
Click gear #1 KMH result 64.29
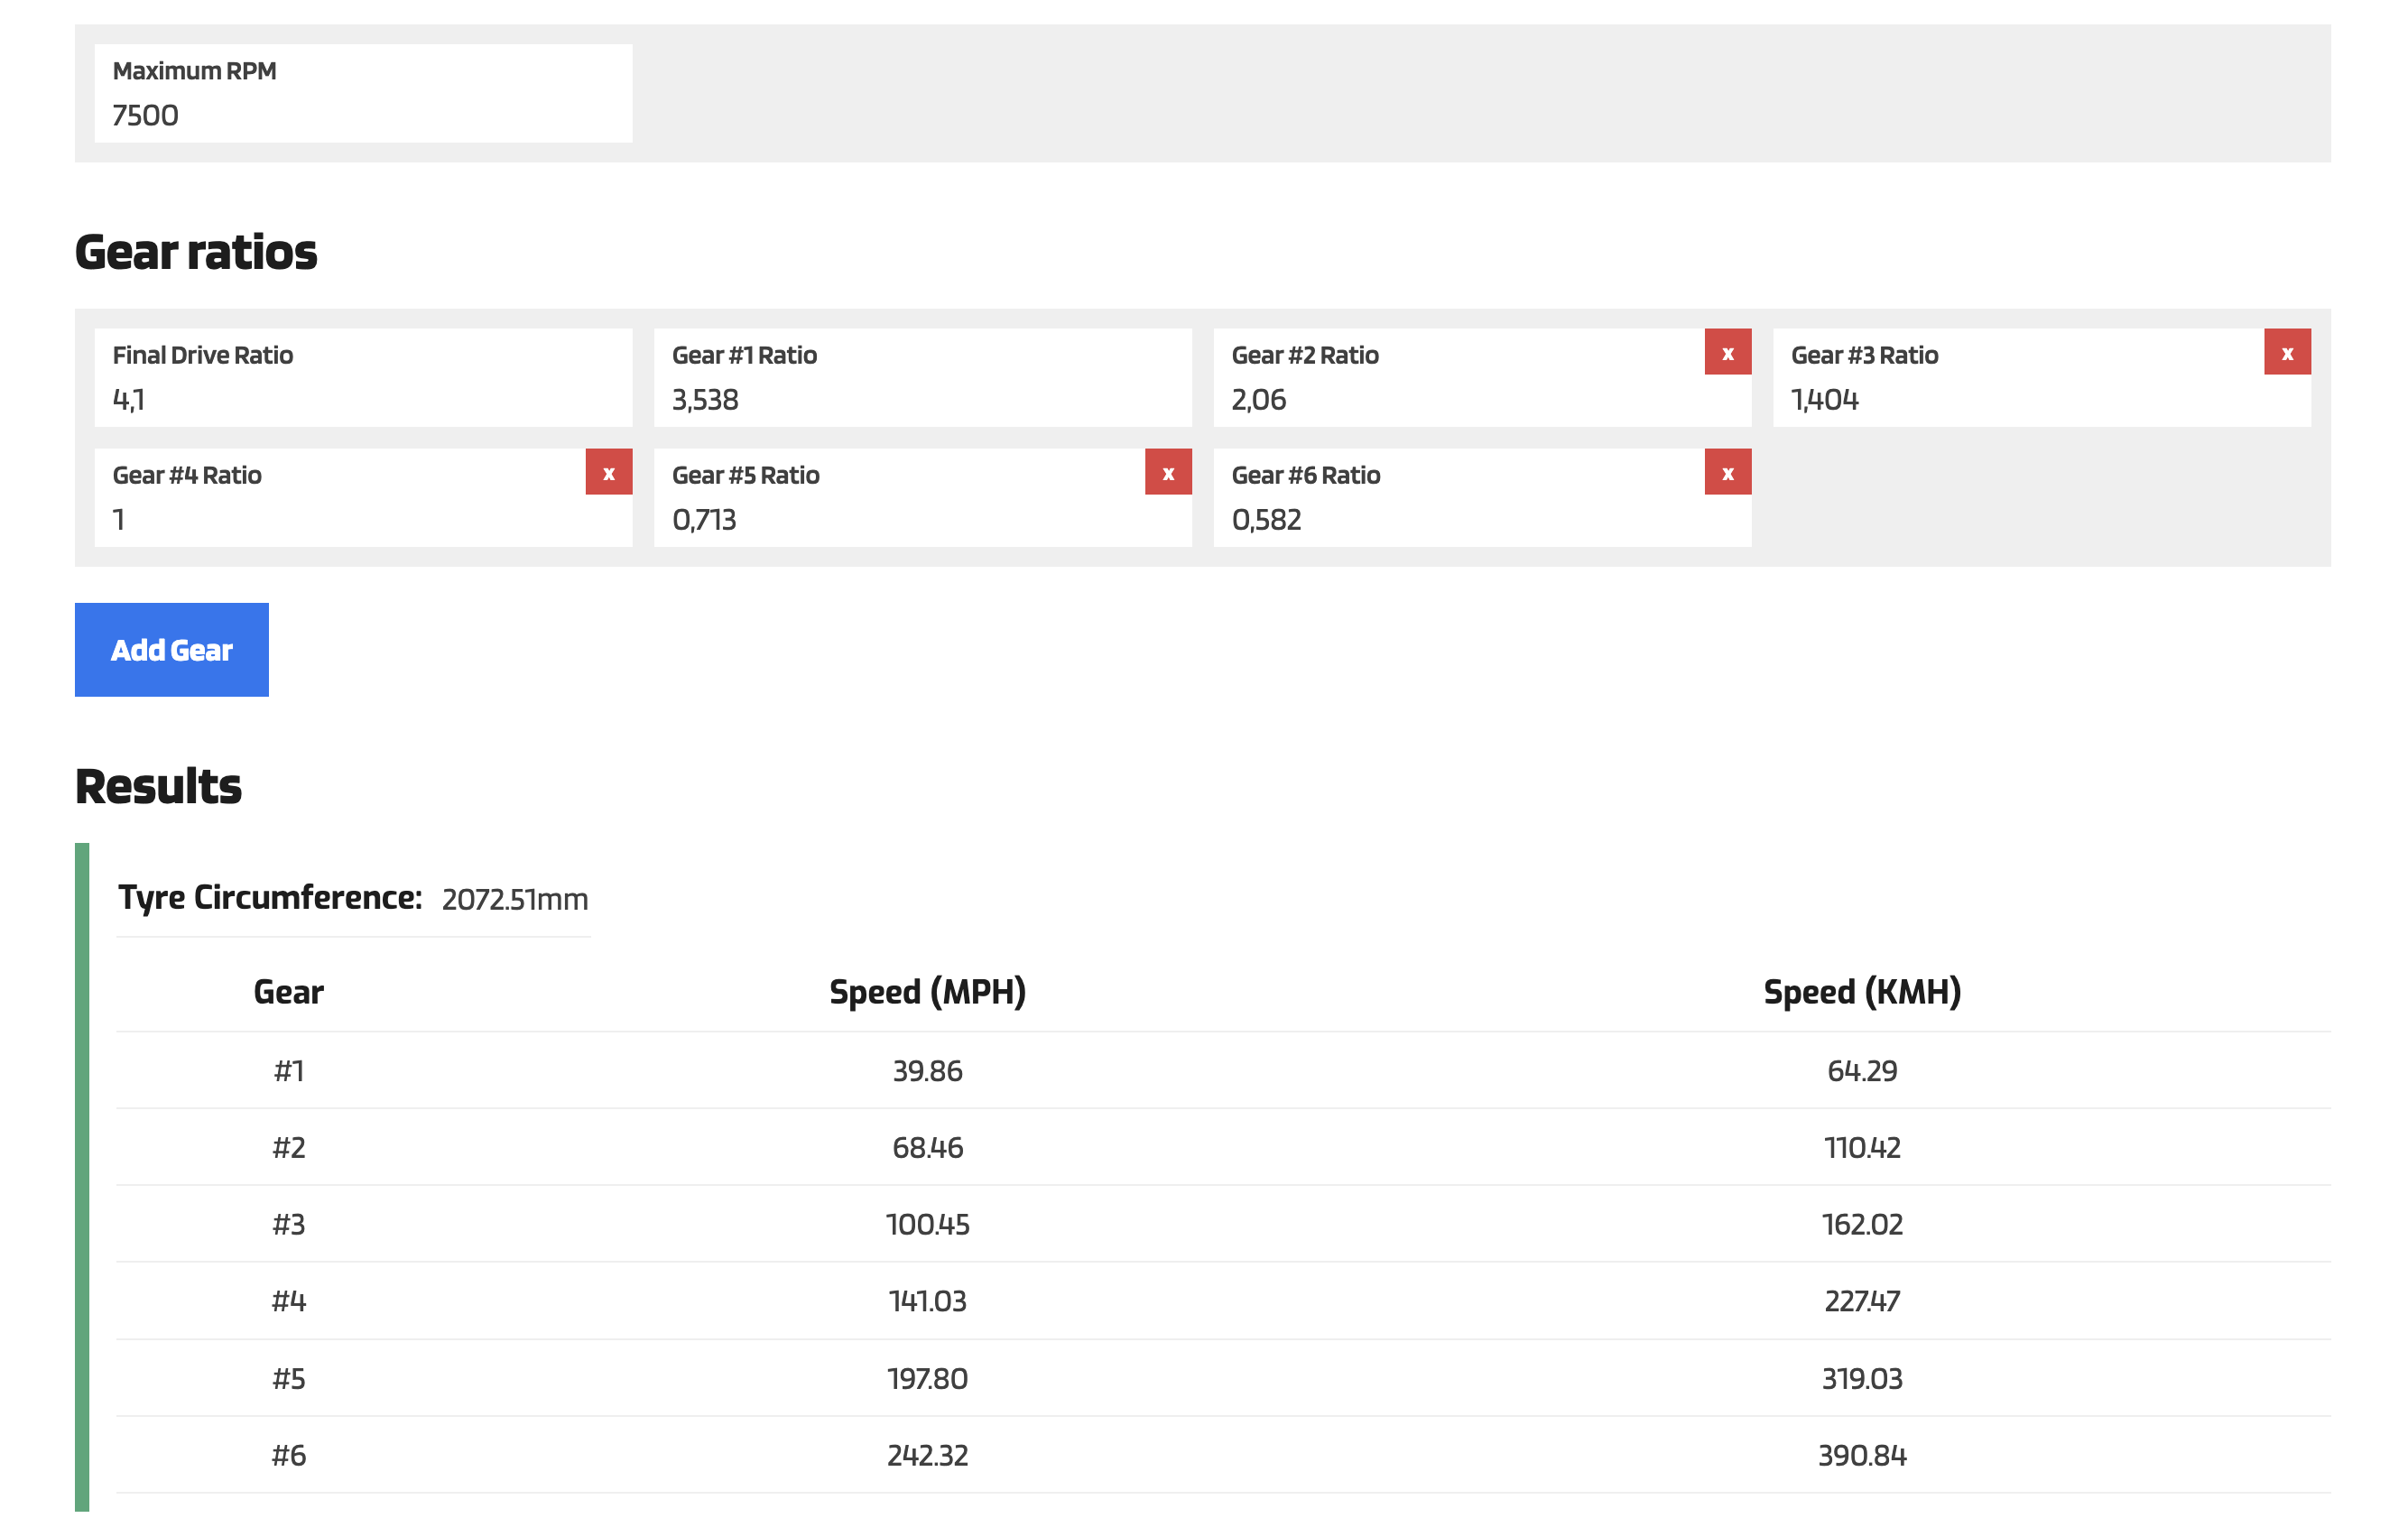(x=1861, y=1071)
